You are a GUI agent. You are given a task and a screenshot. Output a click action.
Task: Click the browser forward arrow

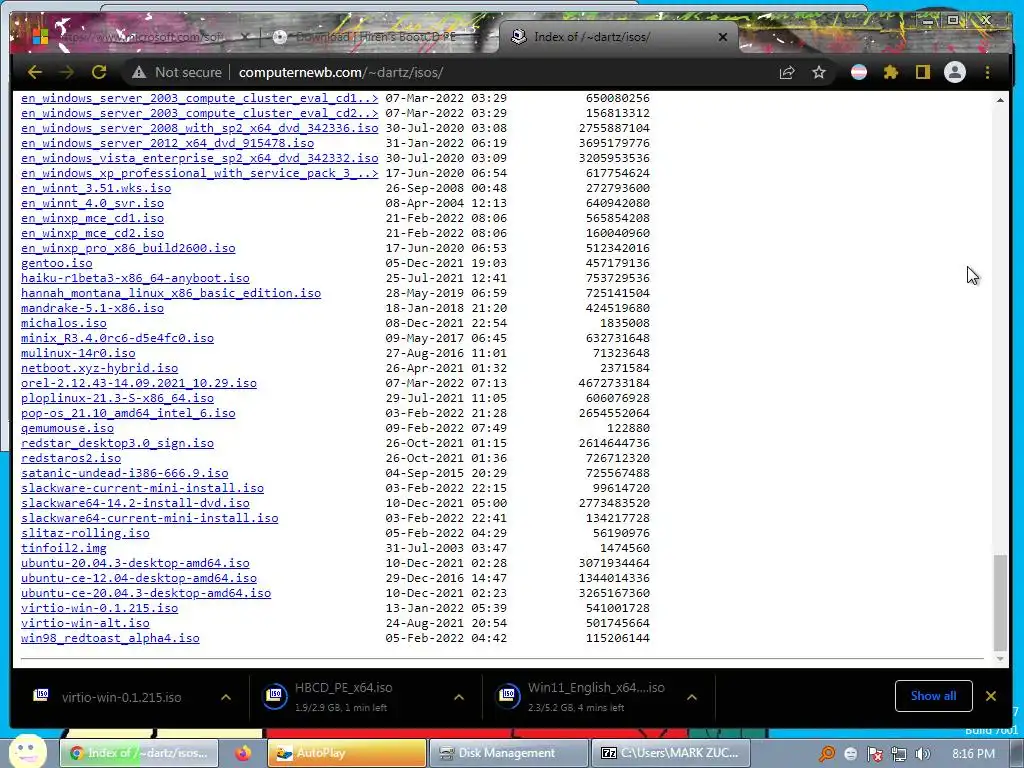click(x=67, y=72)
